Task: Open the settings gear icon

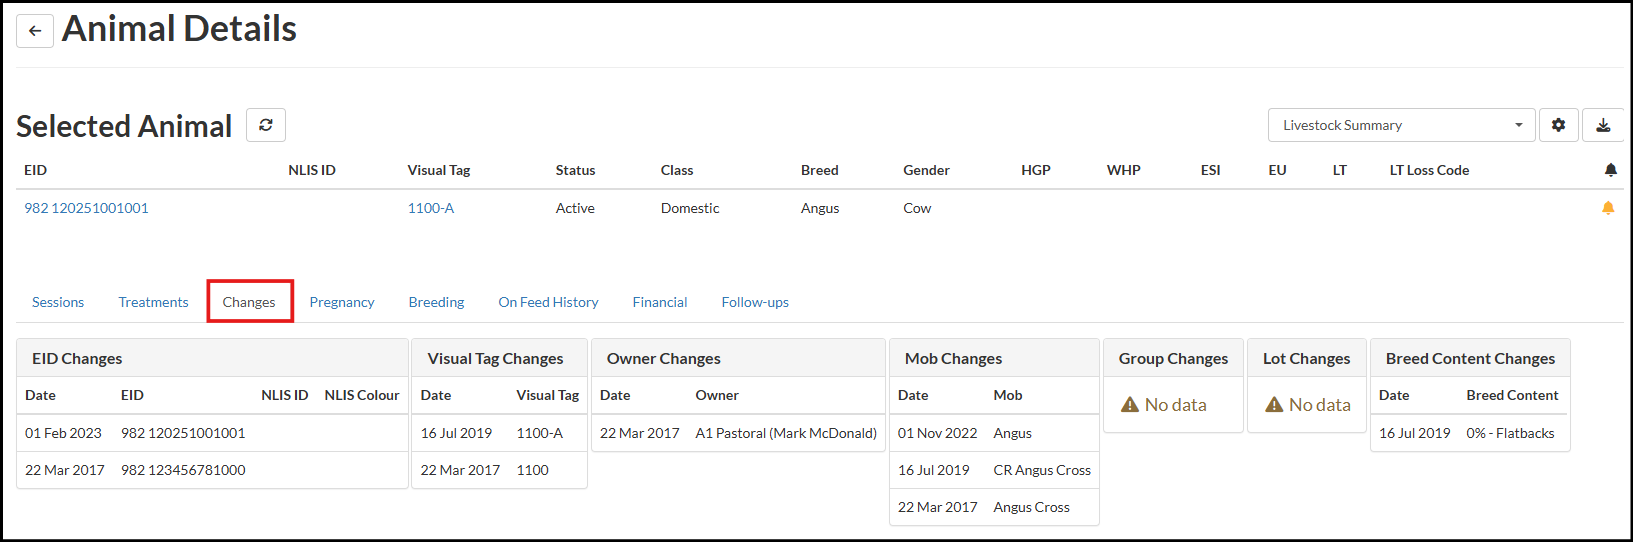Action: [x=1558, y=125]
